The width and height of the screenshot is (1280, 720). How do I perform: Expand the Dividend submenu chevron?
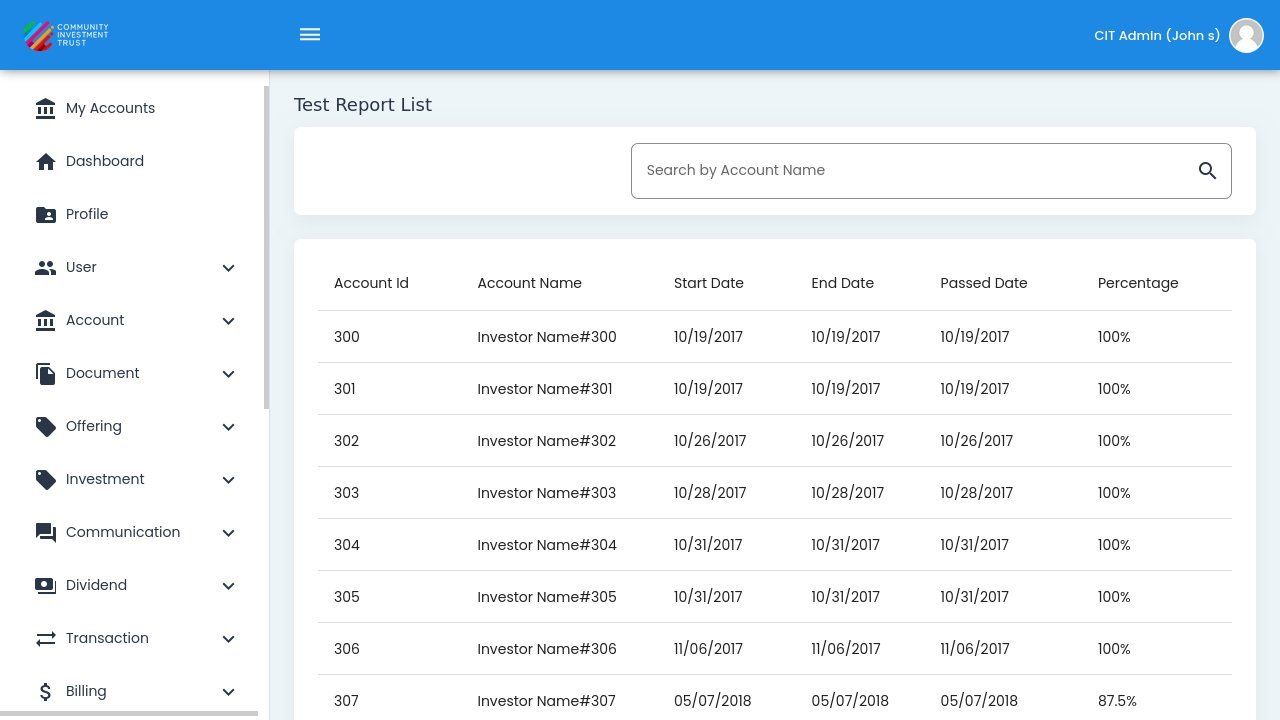click(x=228, y=586)
